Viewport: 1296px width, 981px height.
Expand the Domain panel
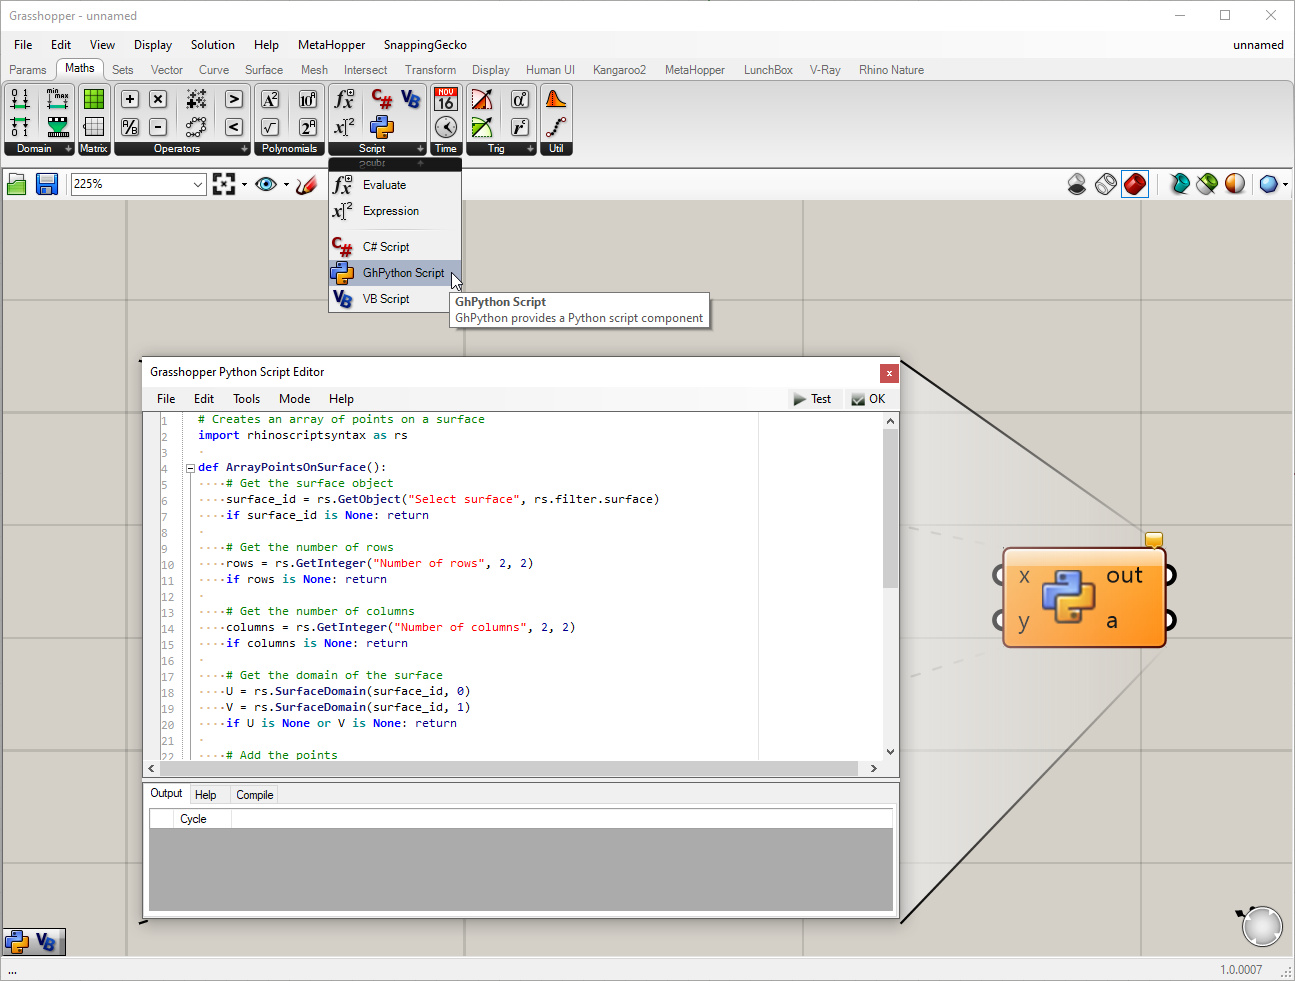(68, 149)
